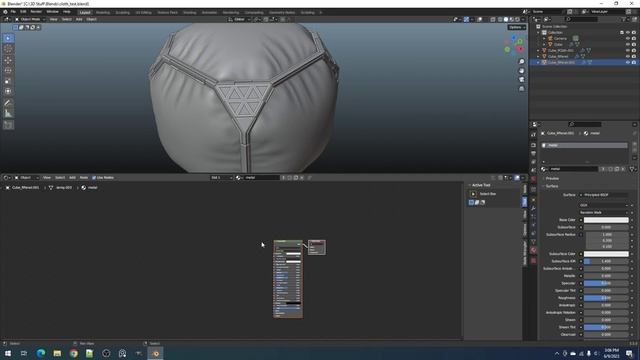Open the File menu
Viewport: 640px width, 360px height.
pos(13,12)
